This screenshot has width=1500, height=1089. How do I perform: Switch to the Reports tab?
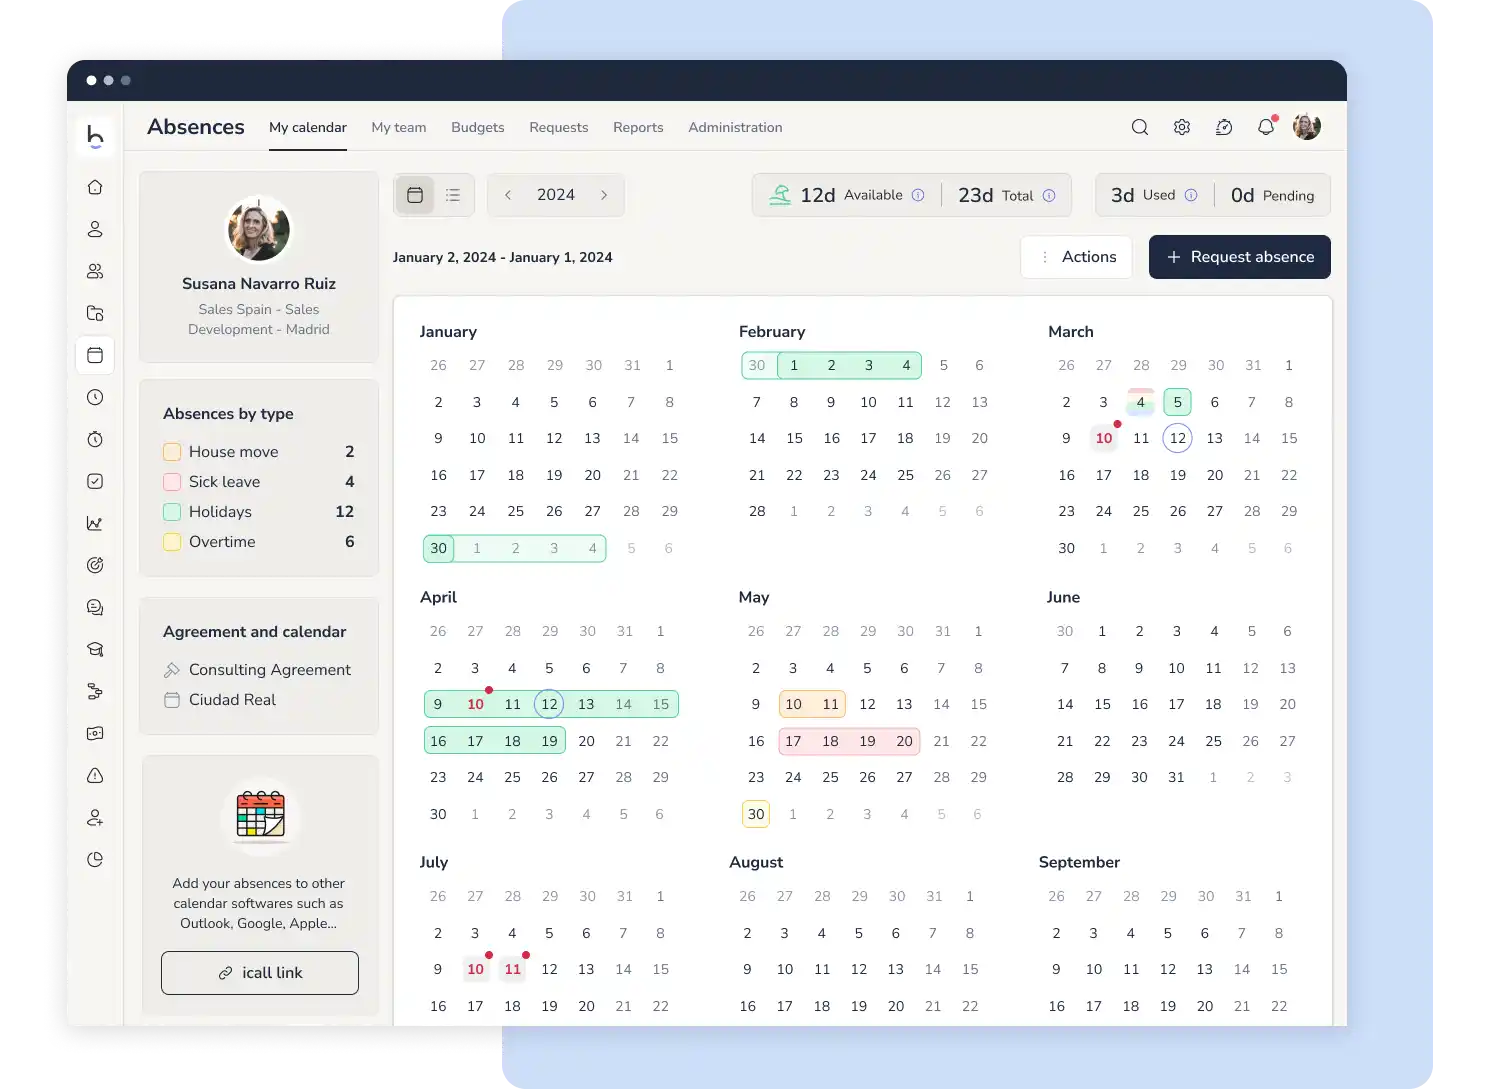click(x=638, y=127)
